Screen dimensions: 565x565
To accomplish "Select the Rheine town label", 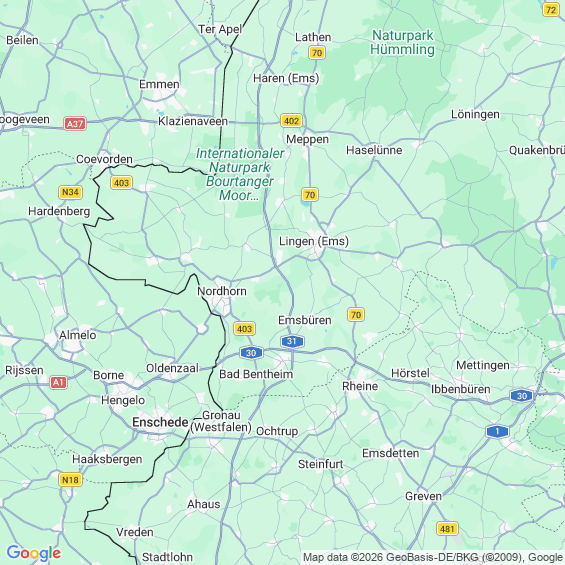I will pyautogui.click(x=360, y=386).
